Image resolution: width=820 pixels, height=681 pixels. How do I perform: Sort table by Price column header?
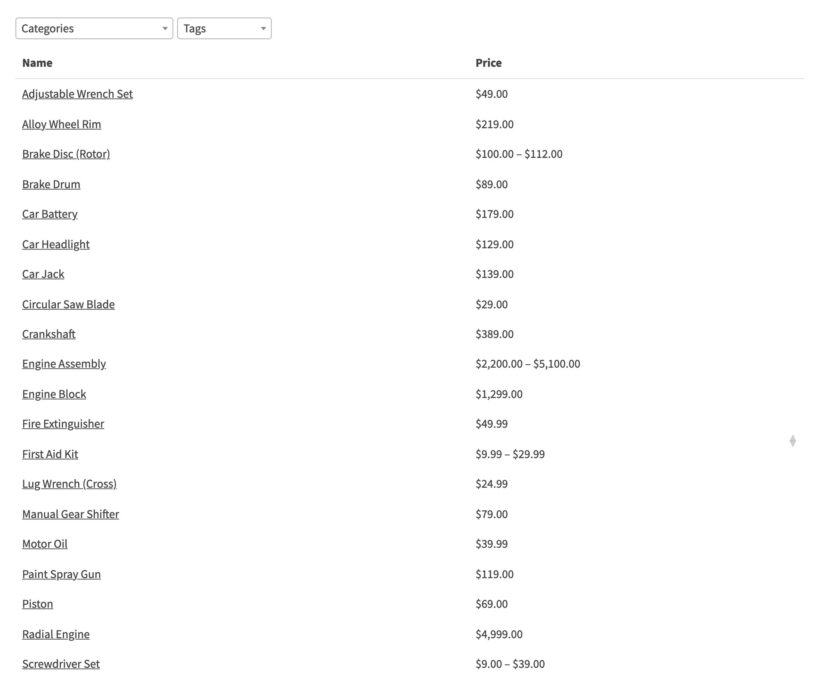[x=488, y=63]
